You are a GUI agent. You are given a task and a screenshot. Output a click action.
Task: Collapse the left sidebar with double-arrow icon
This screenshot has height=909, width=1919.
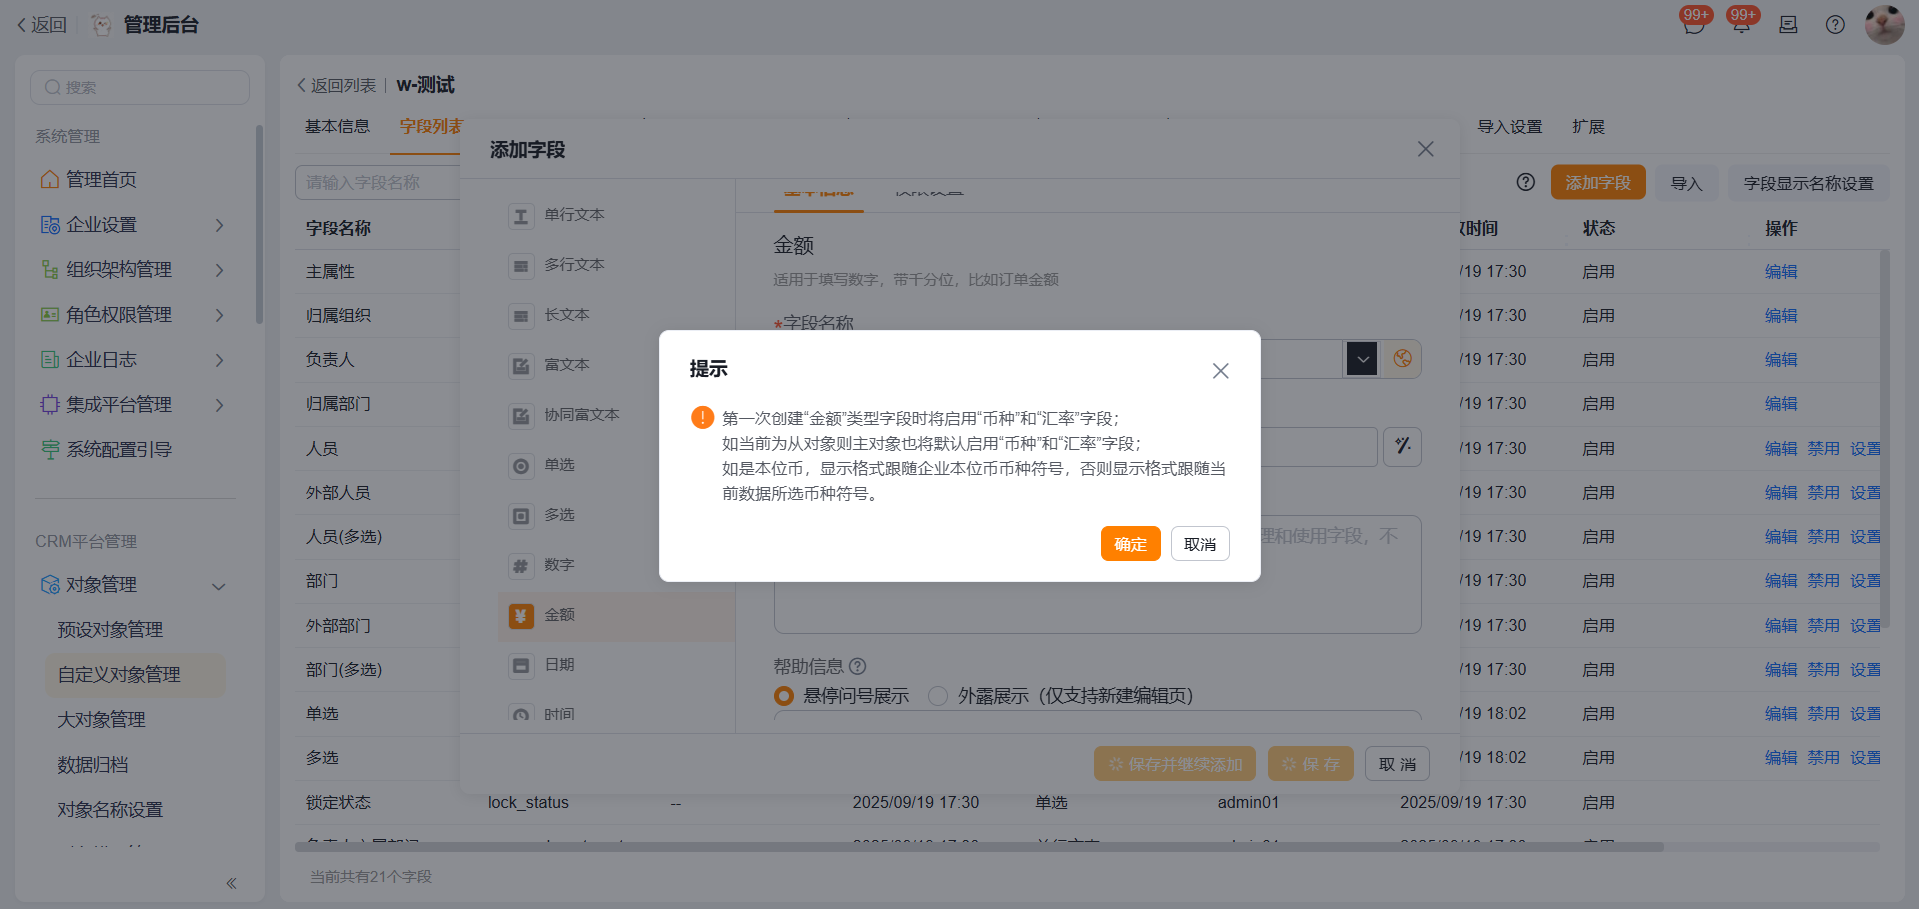(x=231, y=883)
